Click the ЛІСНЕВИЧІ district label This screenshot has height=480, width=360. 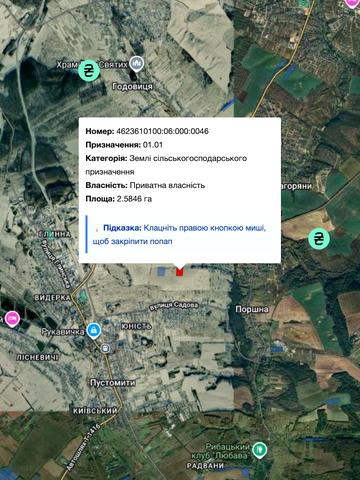(37, 357)
